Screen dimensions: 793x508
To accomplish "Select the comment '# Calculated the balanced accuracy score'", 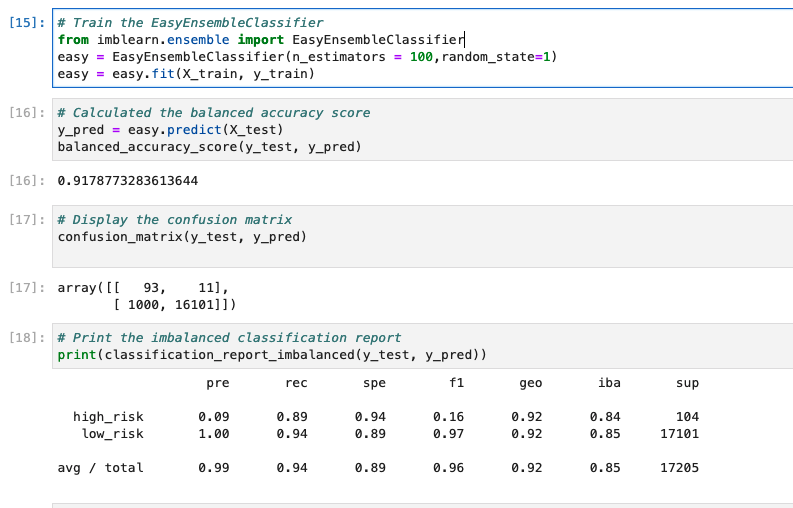I will (214, 112).
